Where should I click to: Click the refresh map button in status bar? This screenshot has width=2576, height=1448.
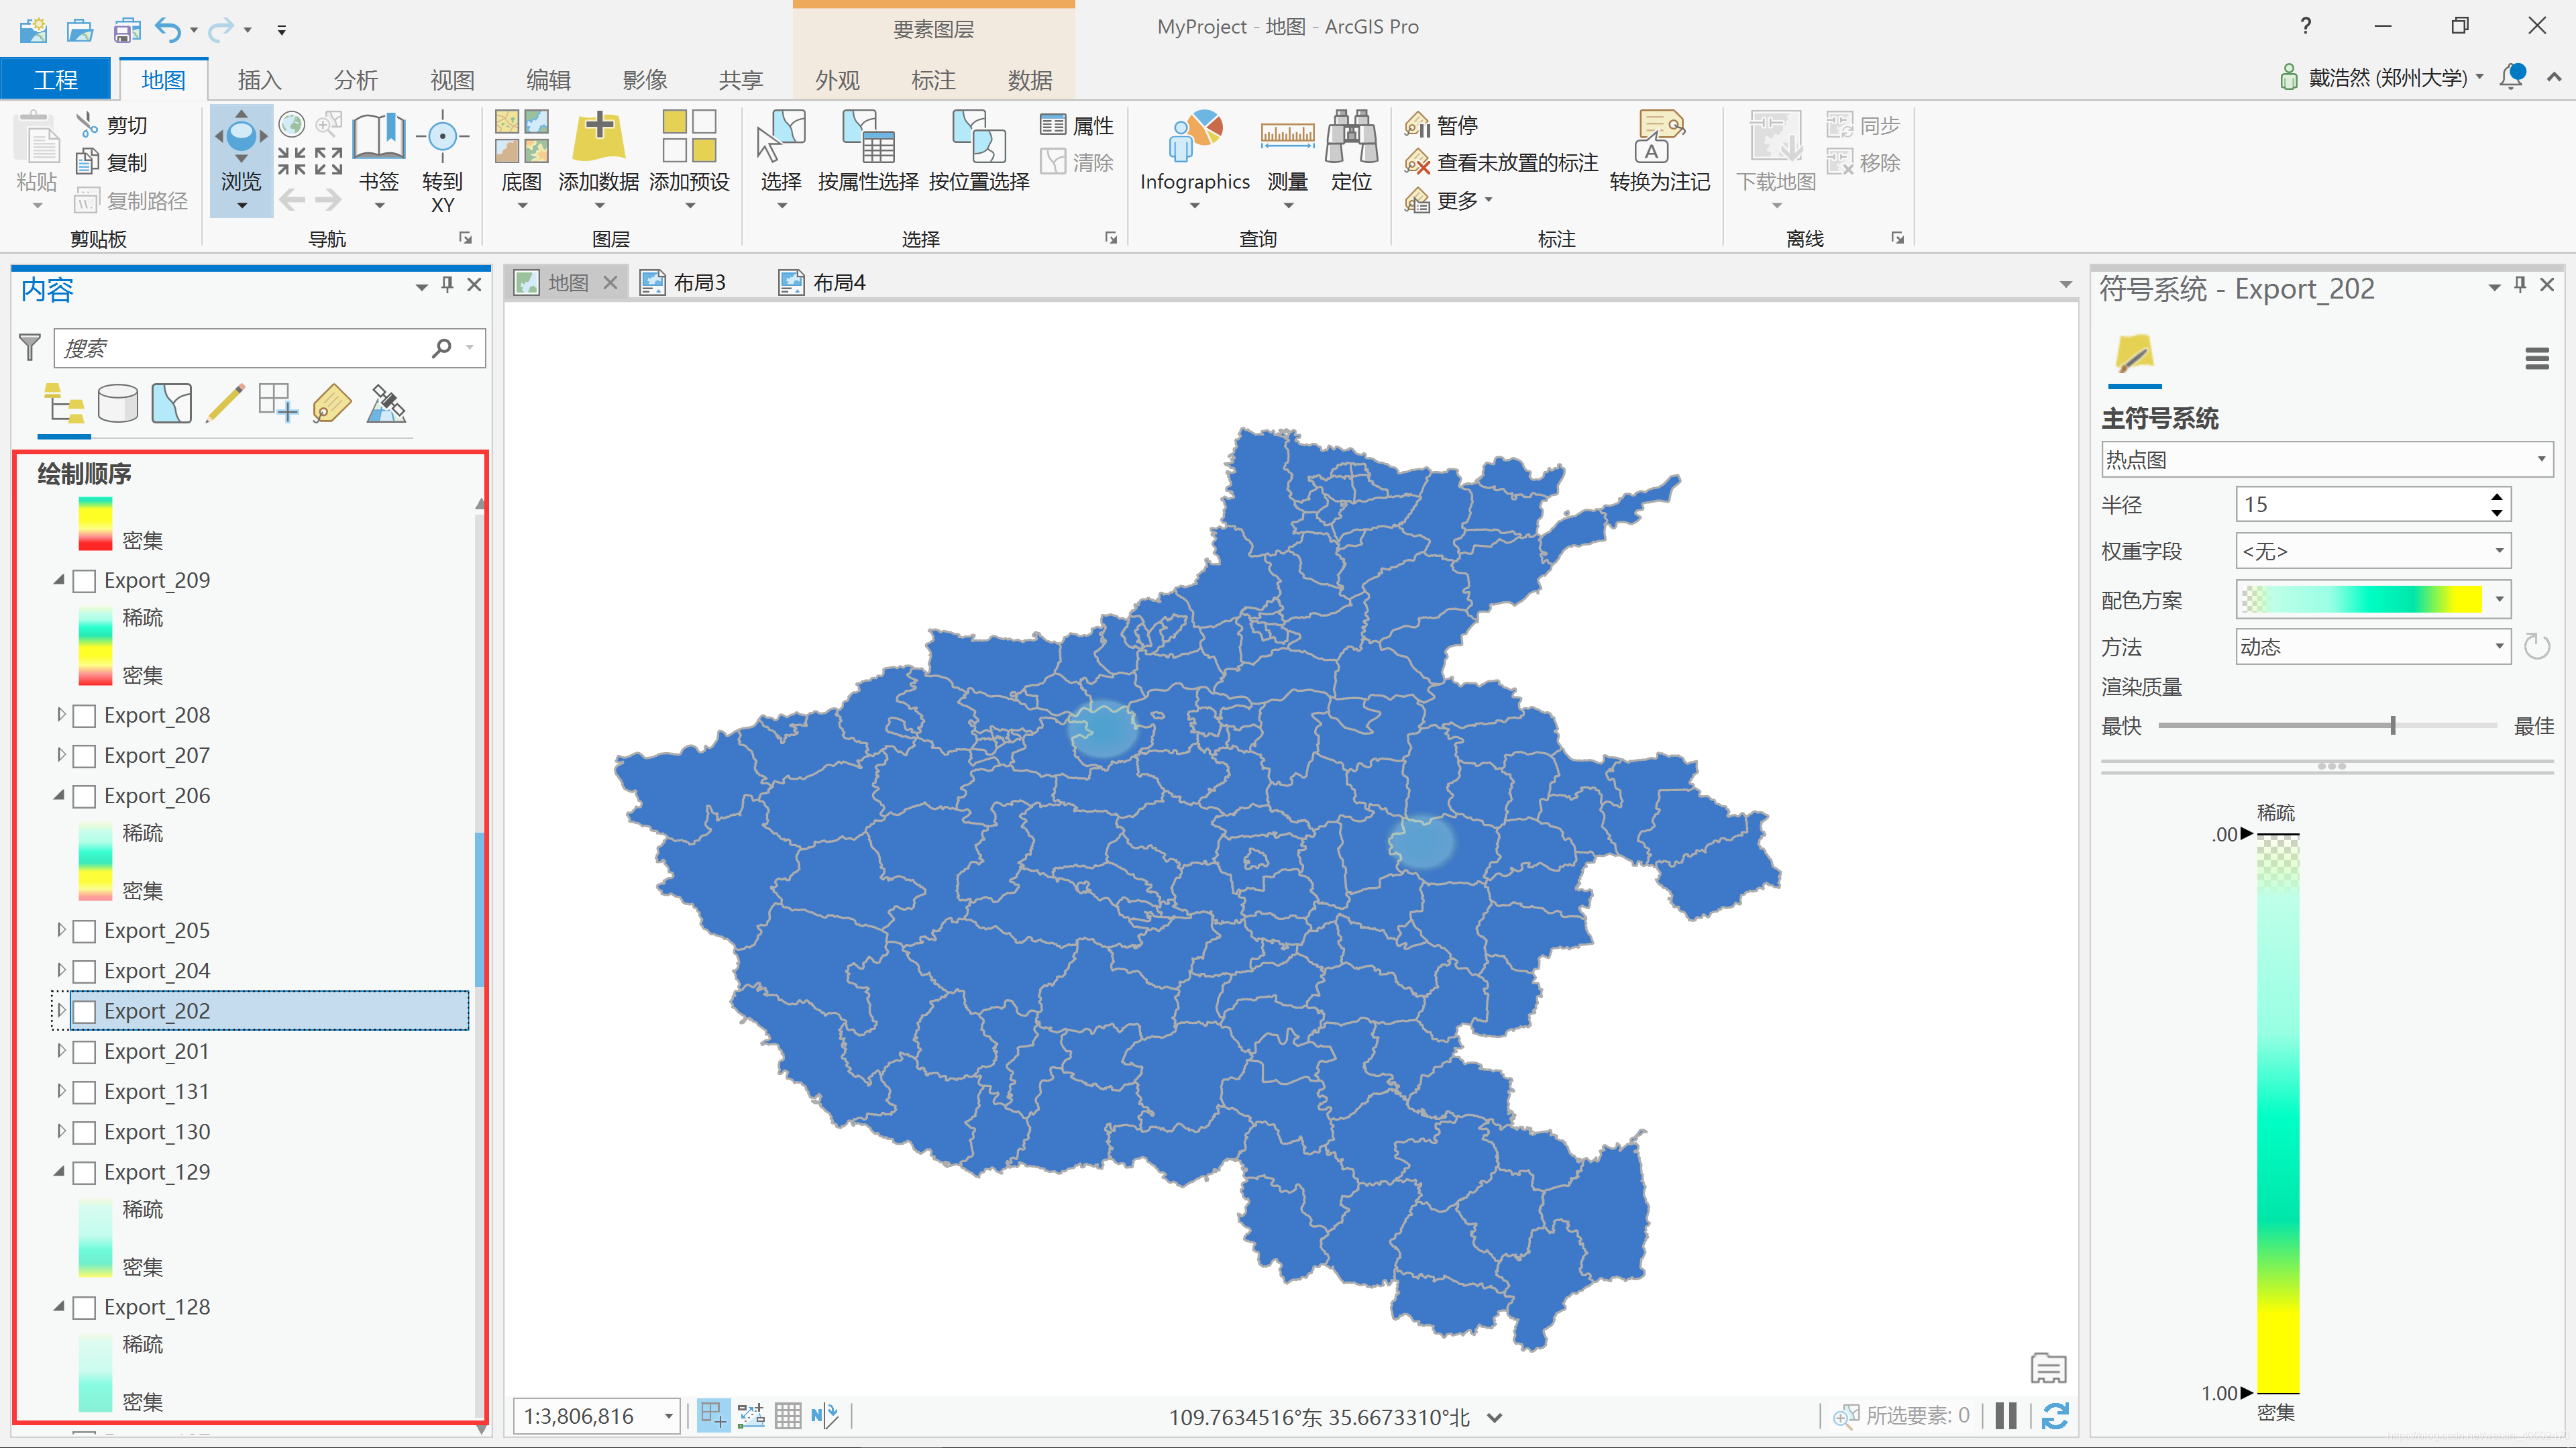coord(2055,1416)
